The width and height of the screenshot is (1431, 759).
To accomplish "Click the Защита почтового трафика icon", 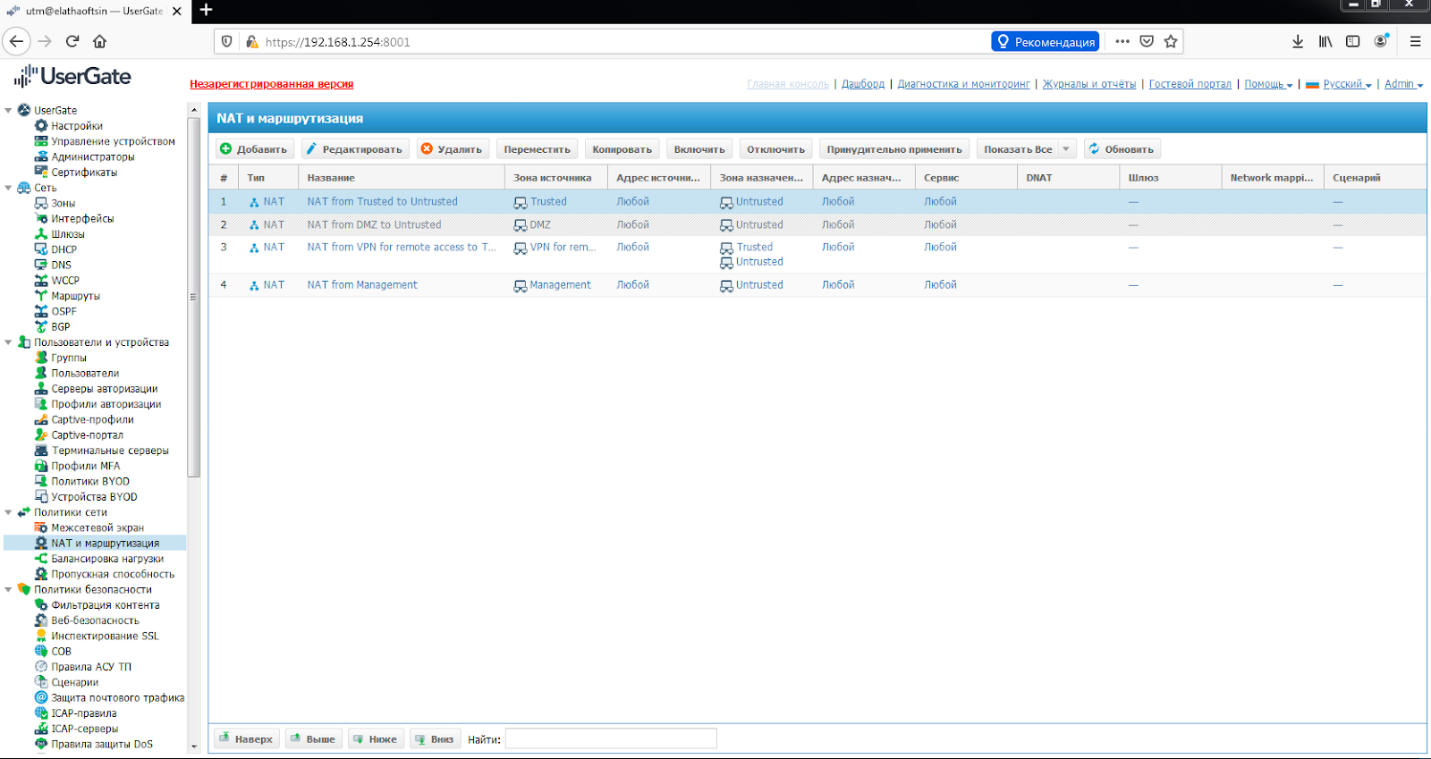I will pyautogui.click(x=41, y=697).
